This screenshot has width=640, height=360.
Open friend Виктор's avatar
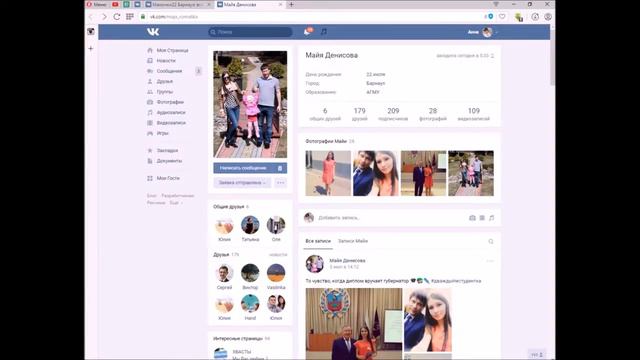click(250, 273)
